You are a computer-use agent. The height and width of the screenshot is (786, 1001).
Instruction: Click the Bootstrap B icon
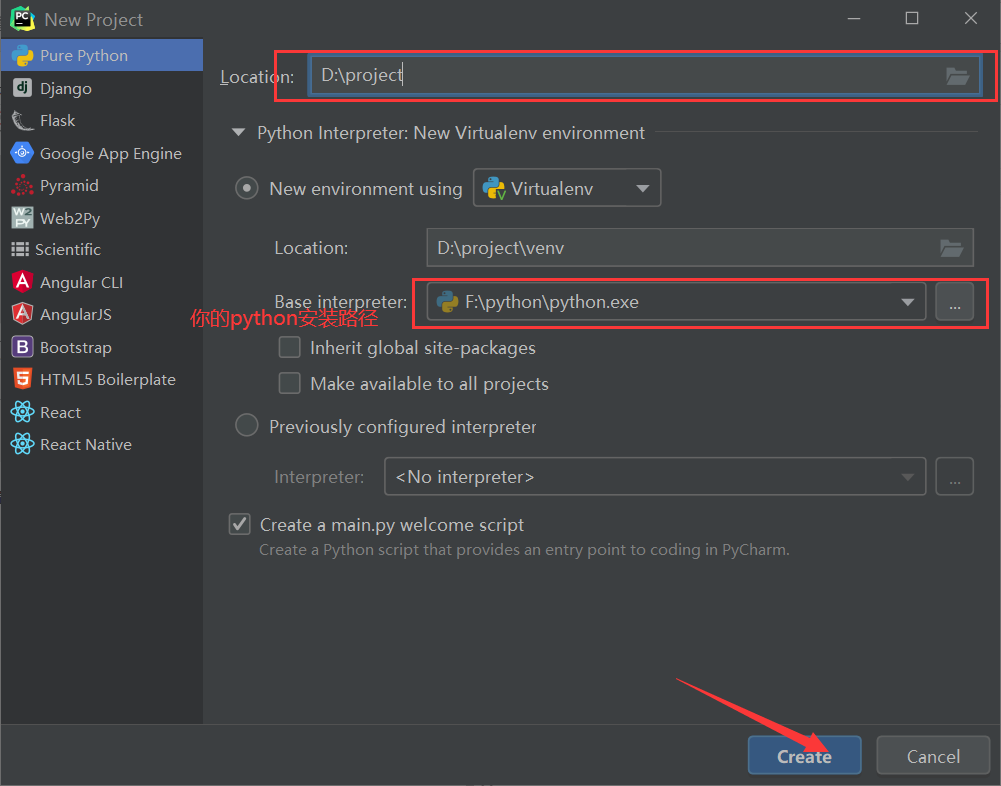22,347
